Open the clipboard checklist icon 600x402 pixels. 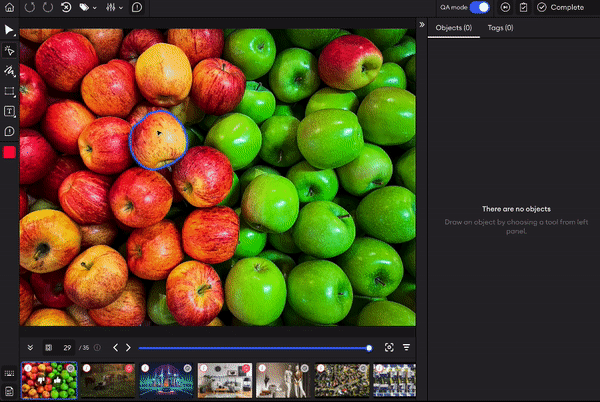click(524, 7)
